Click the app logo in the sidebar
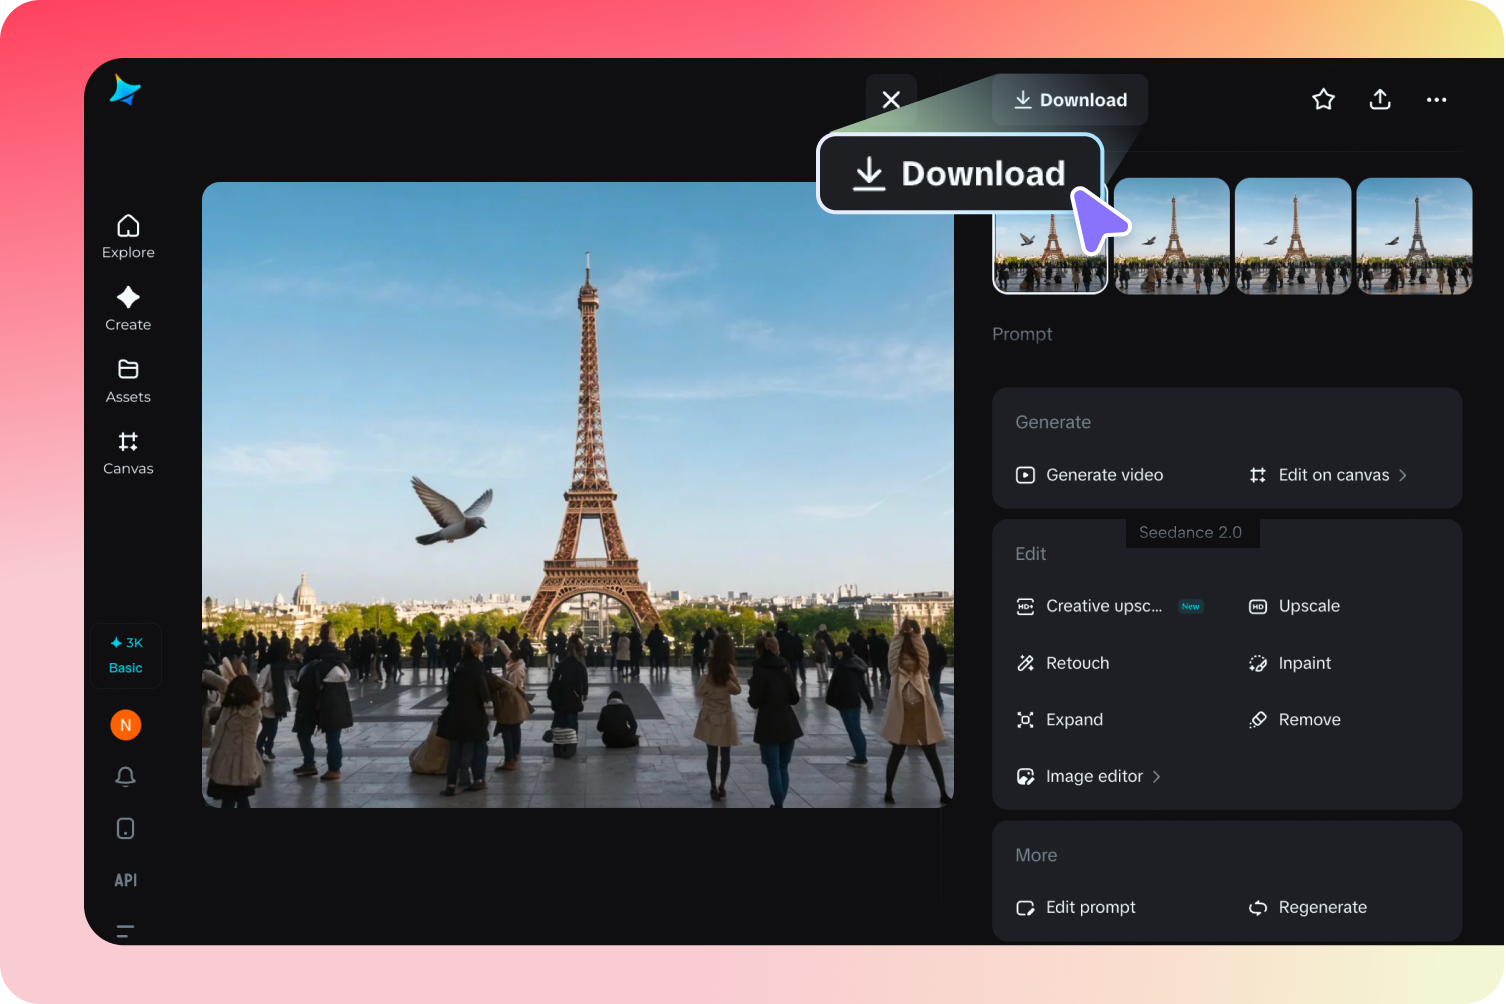The width and height of the screenshot is (1506, 1004). [125, 91]
